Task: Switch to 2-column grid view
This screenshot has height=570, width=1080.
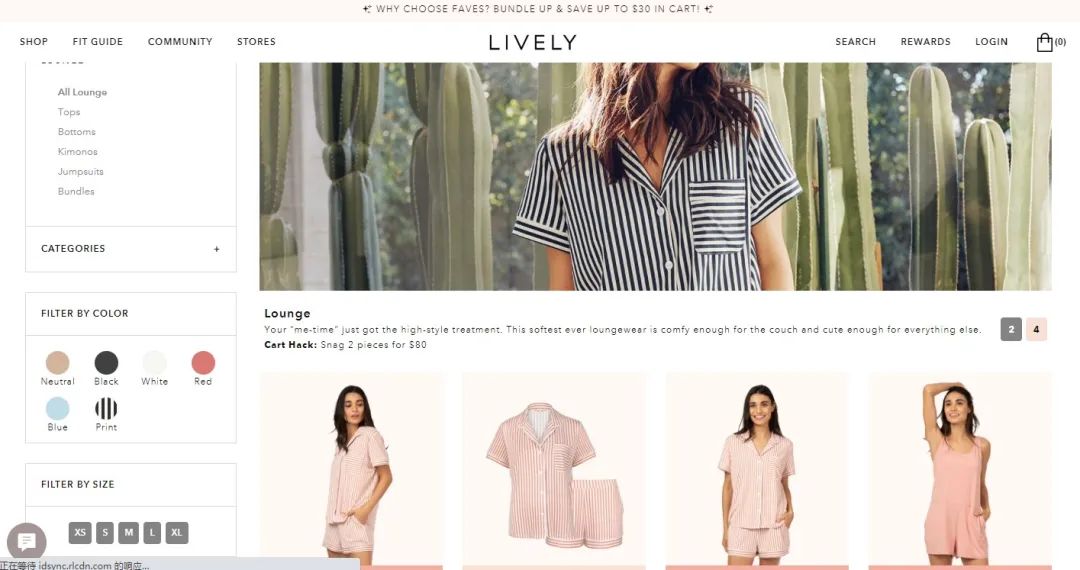Action: click(x=1010, y=329)
